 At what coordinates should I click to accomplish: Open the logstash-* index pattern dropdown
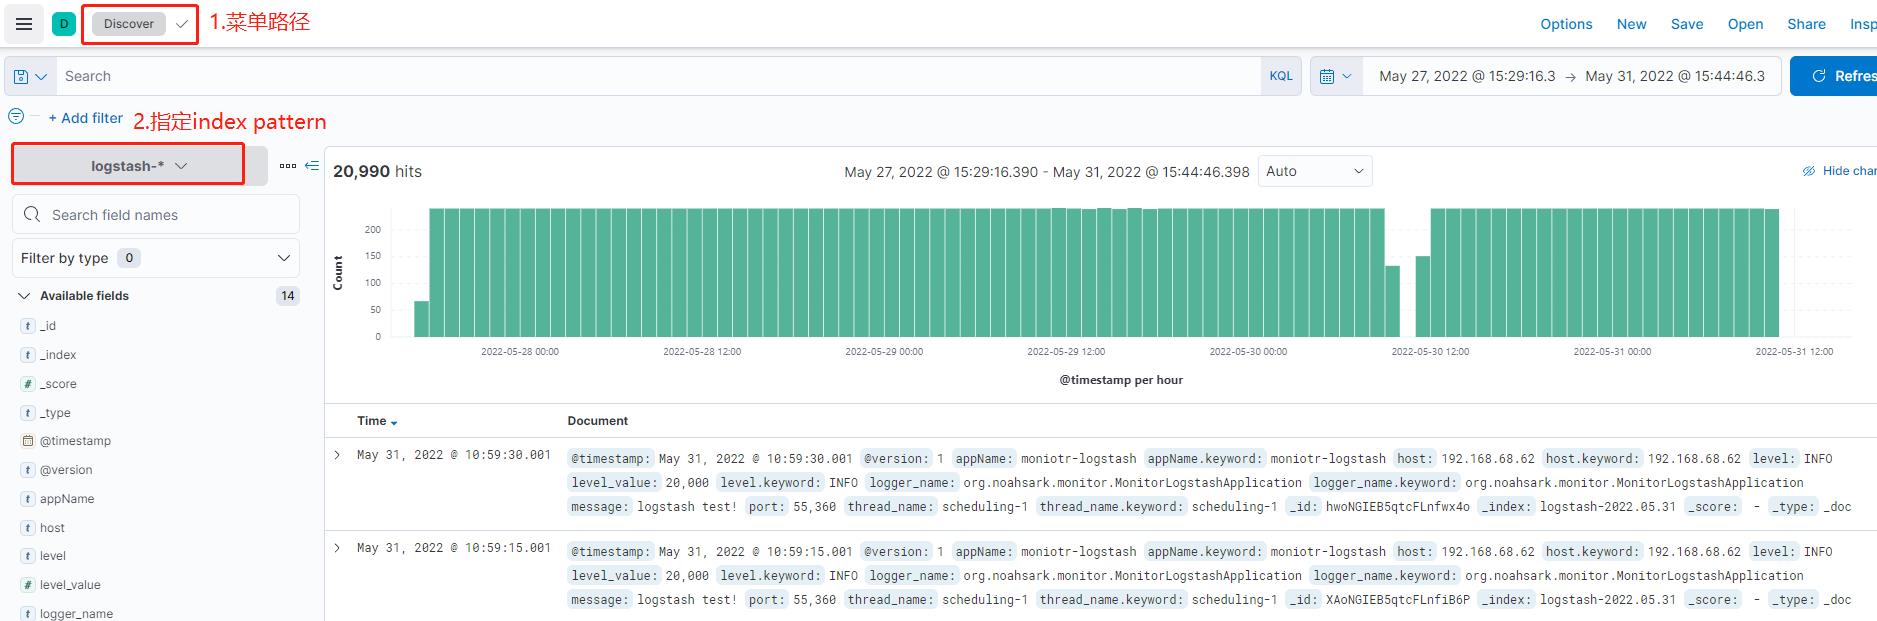pos(139,166)
